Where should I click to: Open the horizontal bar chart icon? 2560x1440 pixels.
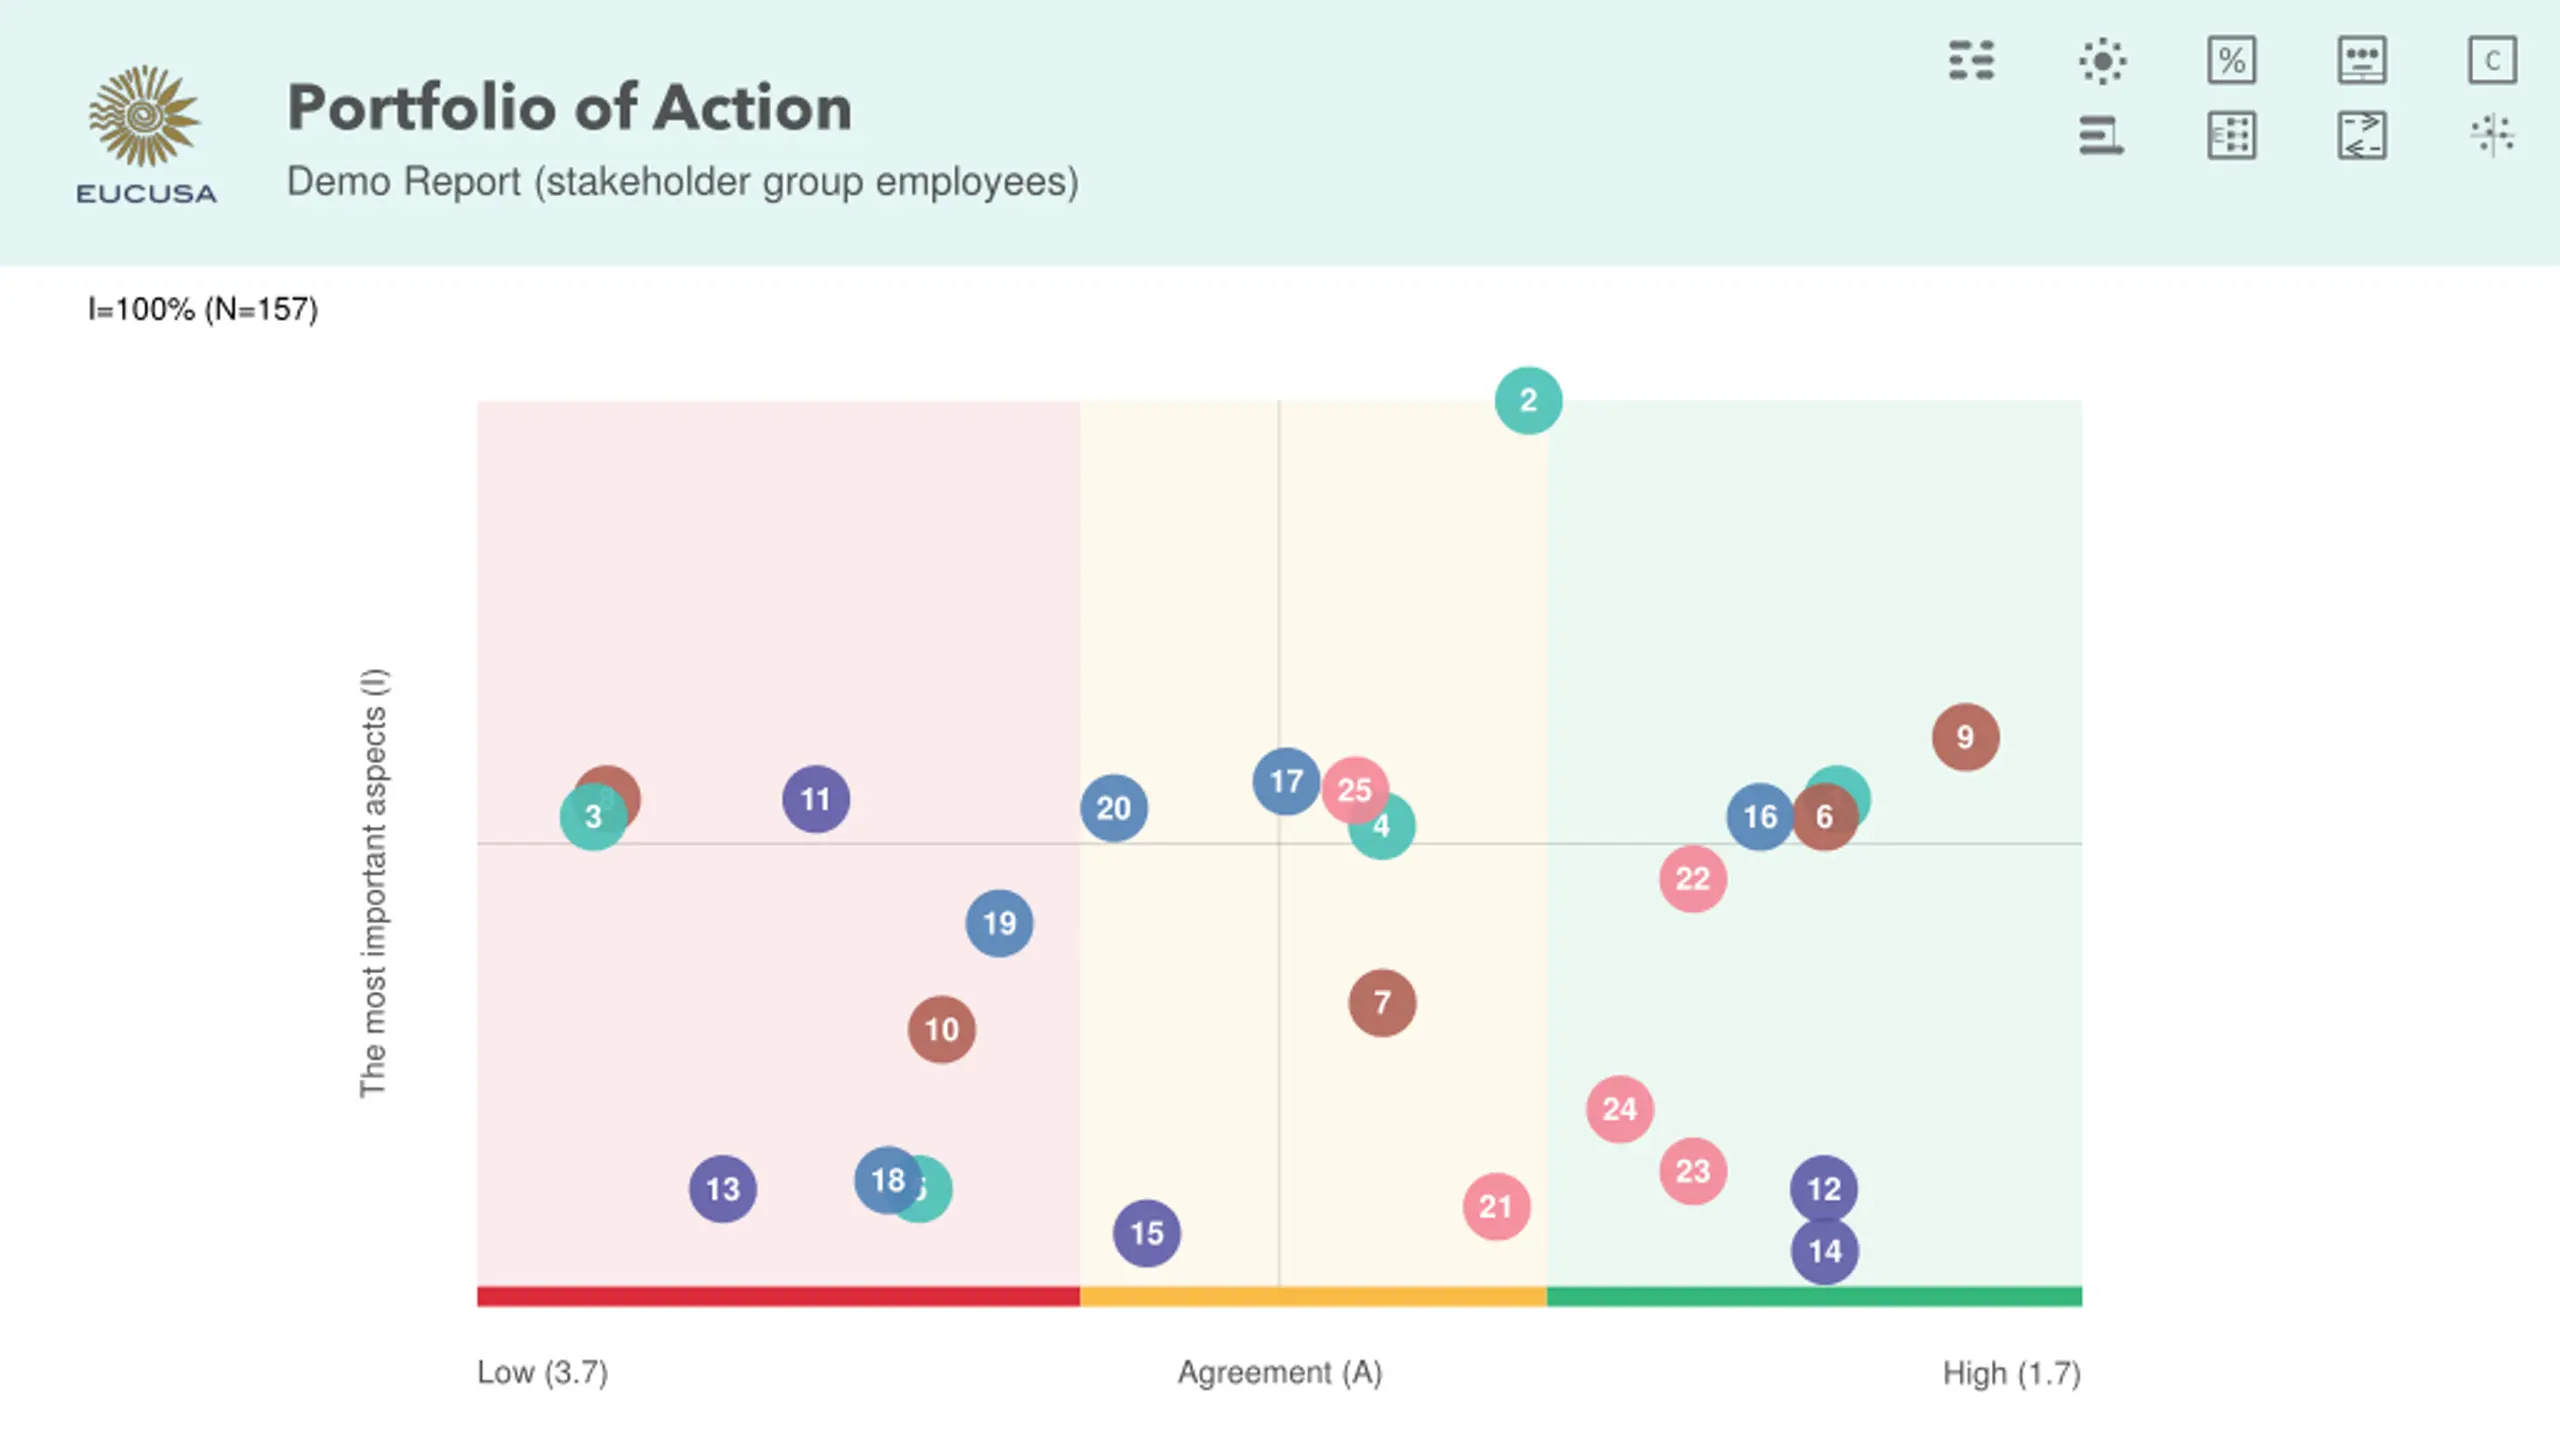[x=2102, y=135]
